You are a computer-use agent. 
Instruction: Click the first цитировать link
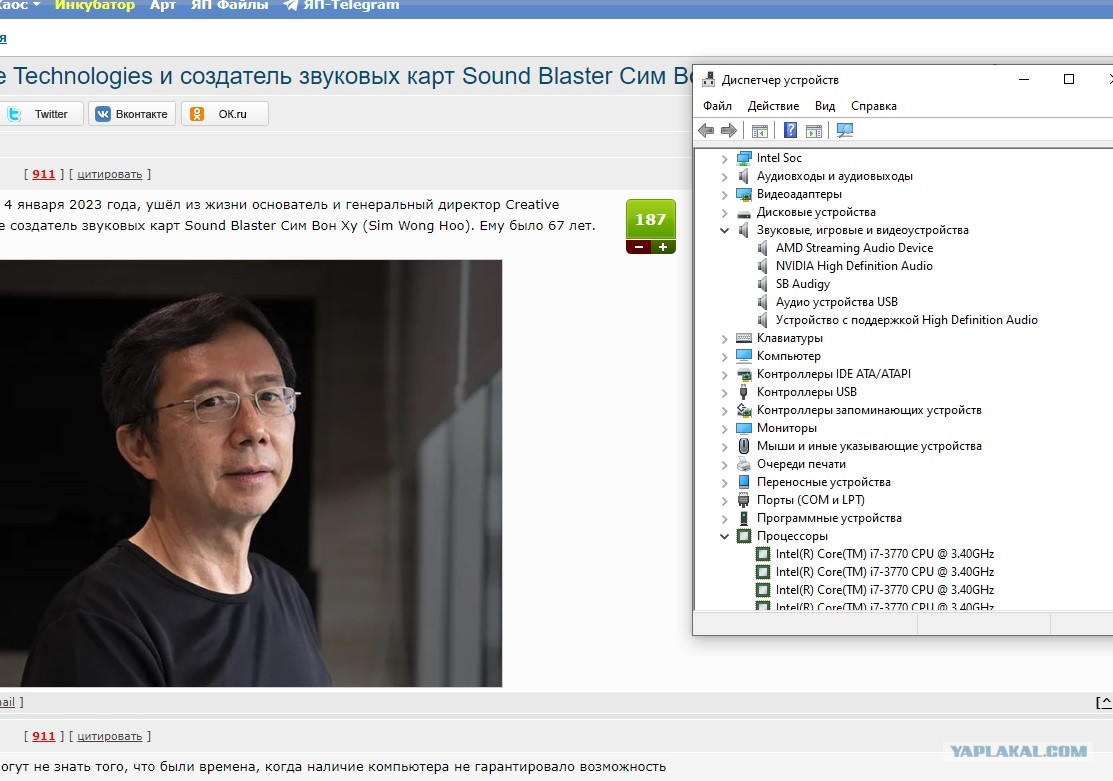point(109,174)
